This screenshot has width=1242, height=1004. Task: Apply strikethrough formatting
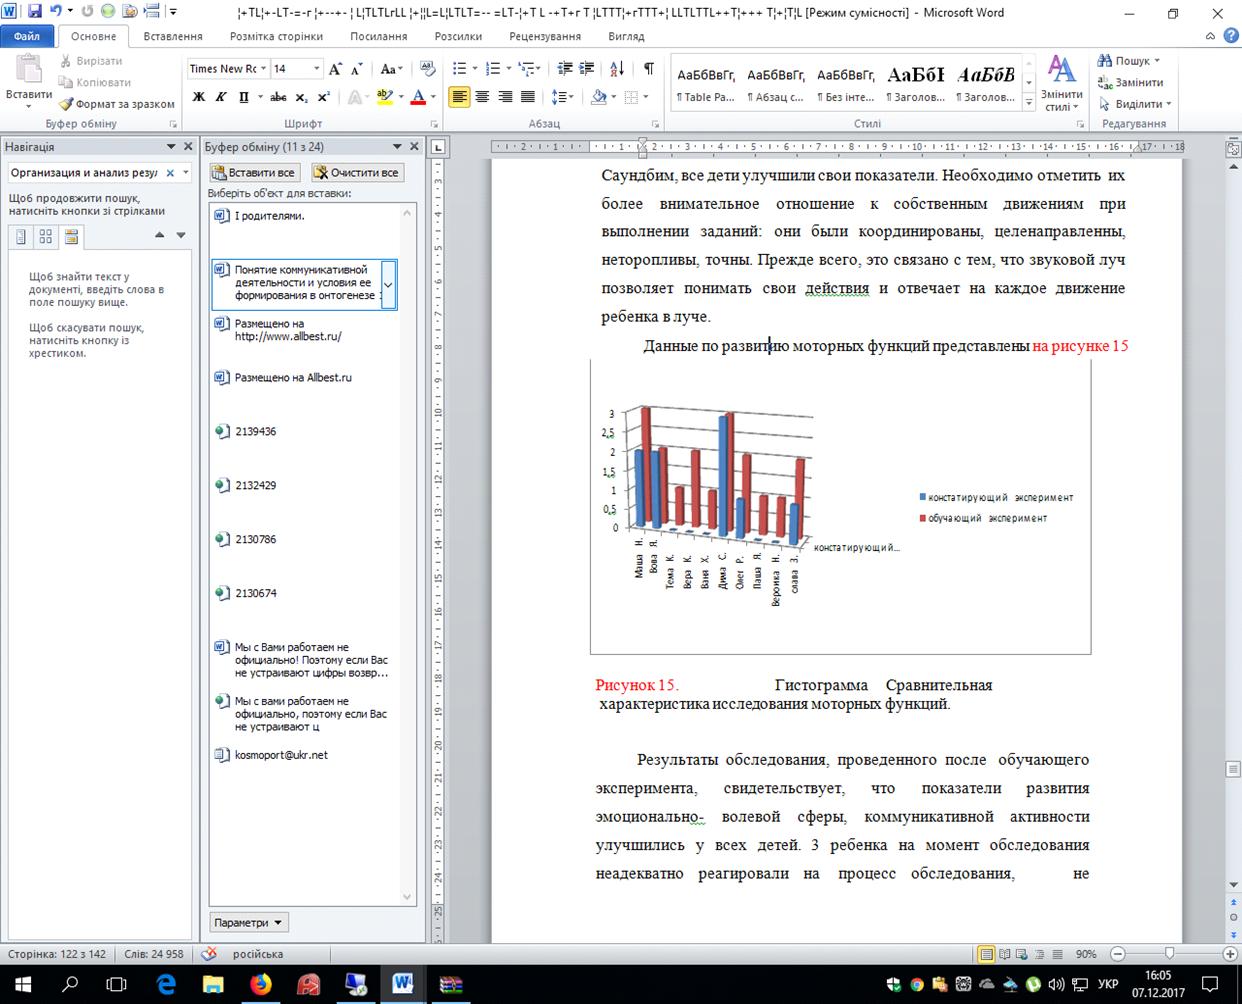point(278,97)
